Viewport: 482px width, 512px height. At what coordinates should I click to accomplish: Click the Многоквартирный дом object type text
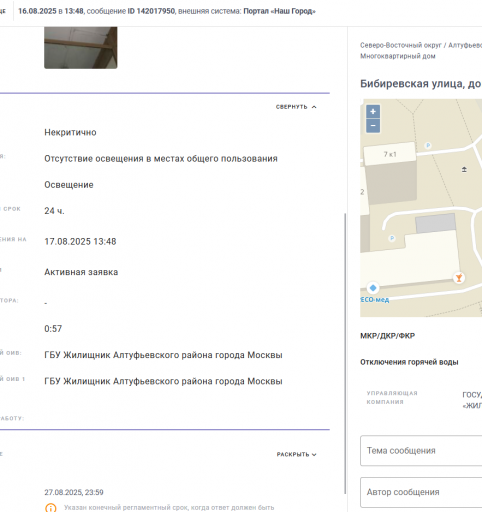[x=398, y=56]
